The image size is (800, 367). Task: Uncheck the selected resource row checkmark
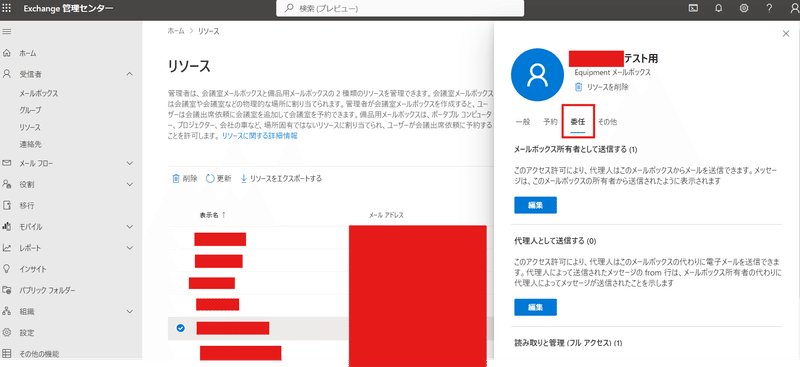(x=180, y=328)
